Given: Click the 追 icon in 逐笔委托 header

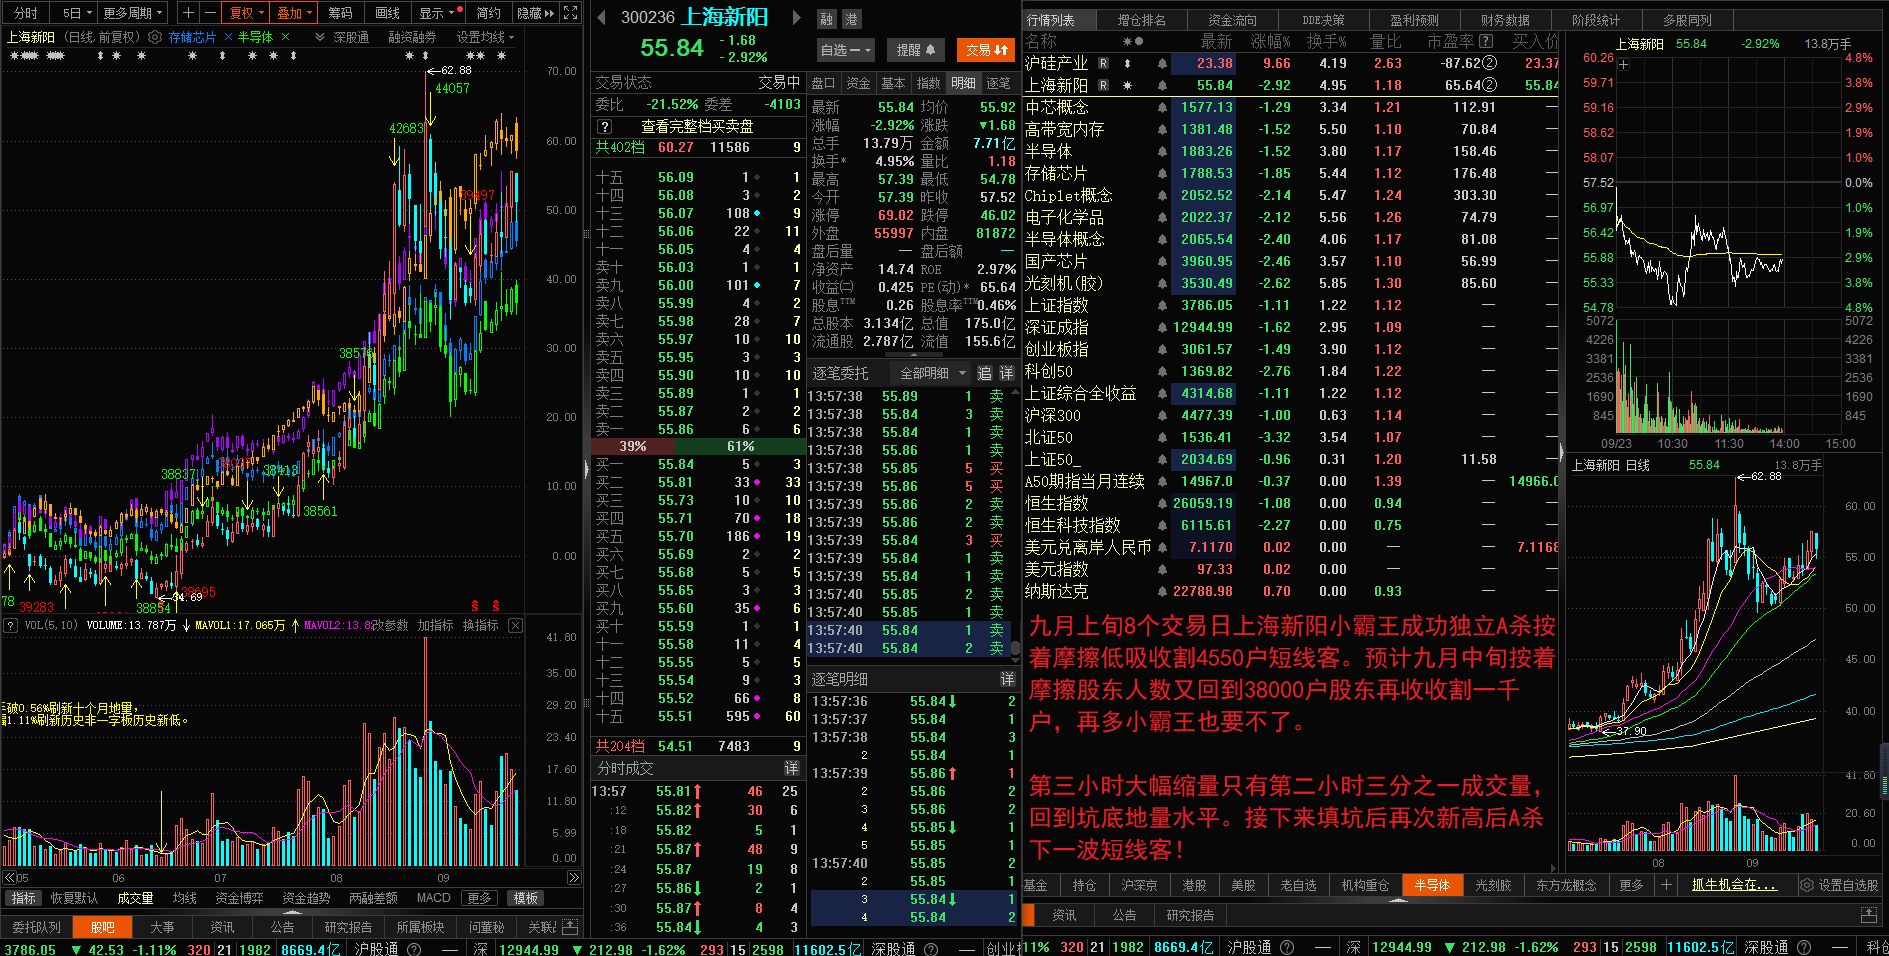Looking at the screenshot, I should (985, 373).
